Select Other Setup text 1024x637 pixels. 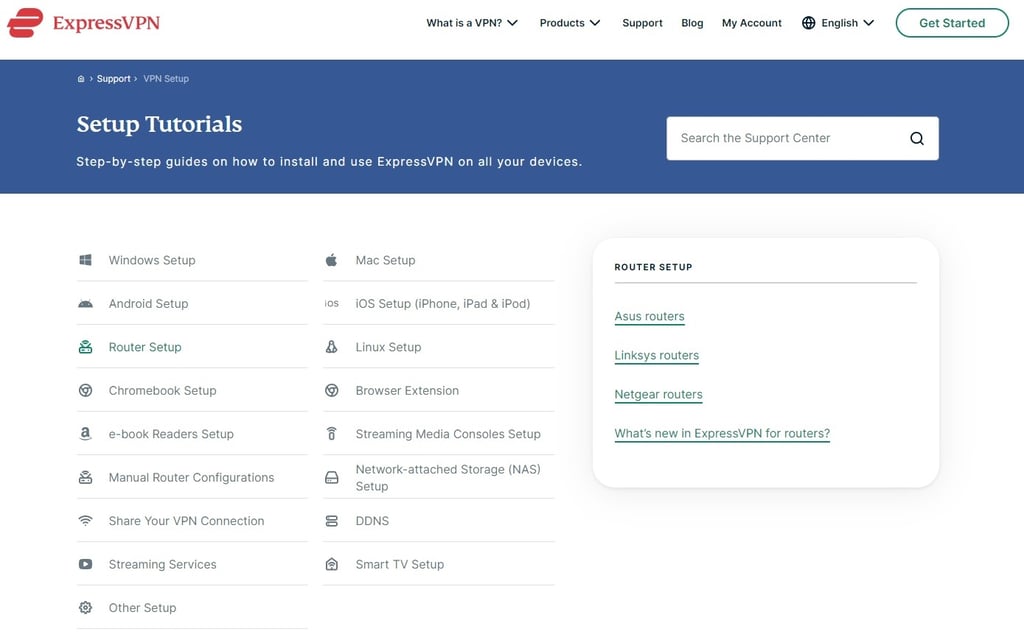point(142,608)
